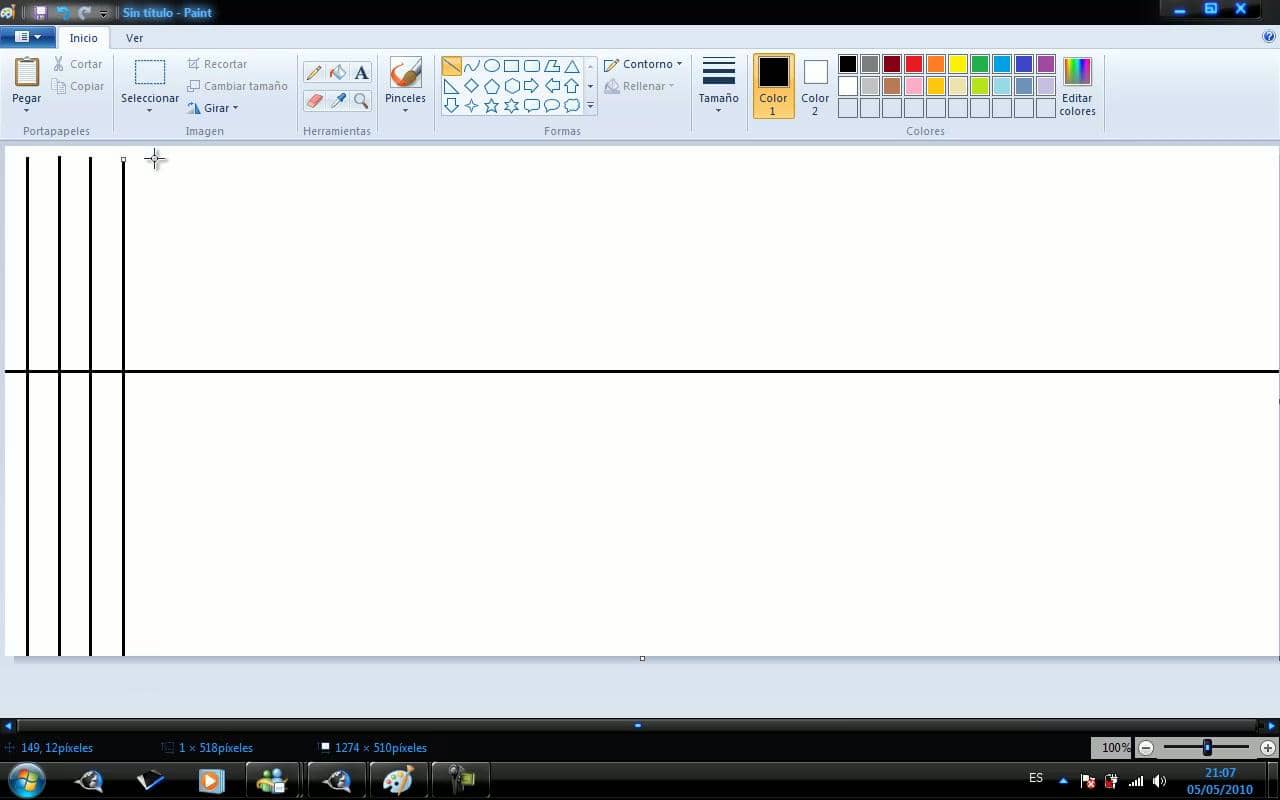Pick the red color swatch
This screenshot has width=1280, height=800.
click(x=914, y=64)
